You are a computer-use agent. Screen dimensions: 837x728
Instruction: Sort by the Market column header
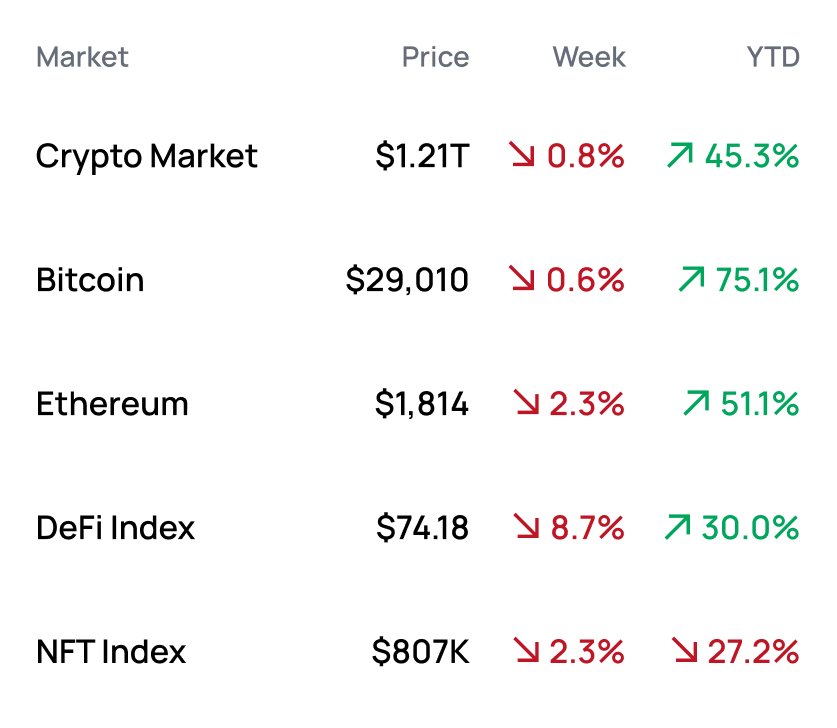(82, 57)
